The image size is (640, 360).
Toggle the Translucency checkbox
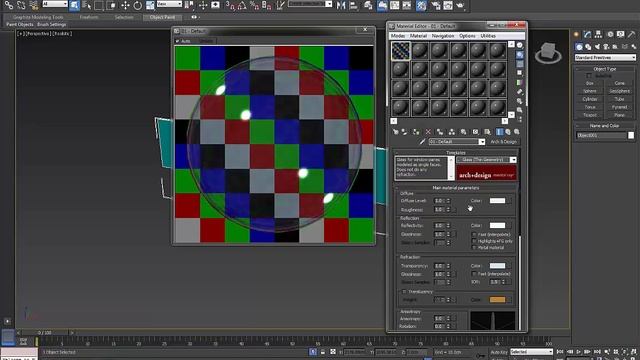click(x=404, y=292)
